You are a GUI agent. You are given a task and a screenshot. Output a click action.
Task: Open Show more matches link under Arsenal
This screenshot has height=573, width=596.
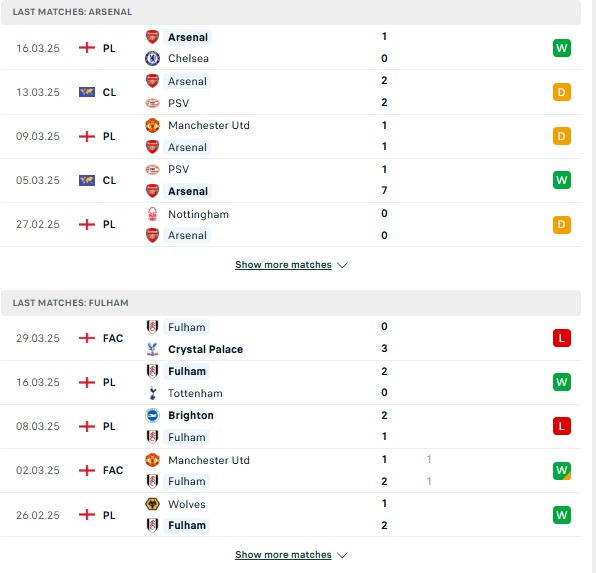point(283,265)
